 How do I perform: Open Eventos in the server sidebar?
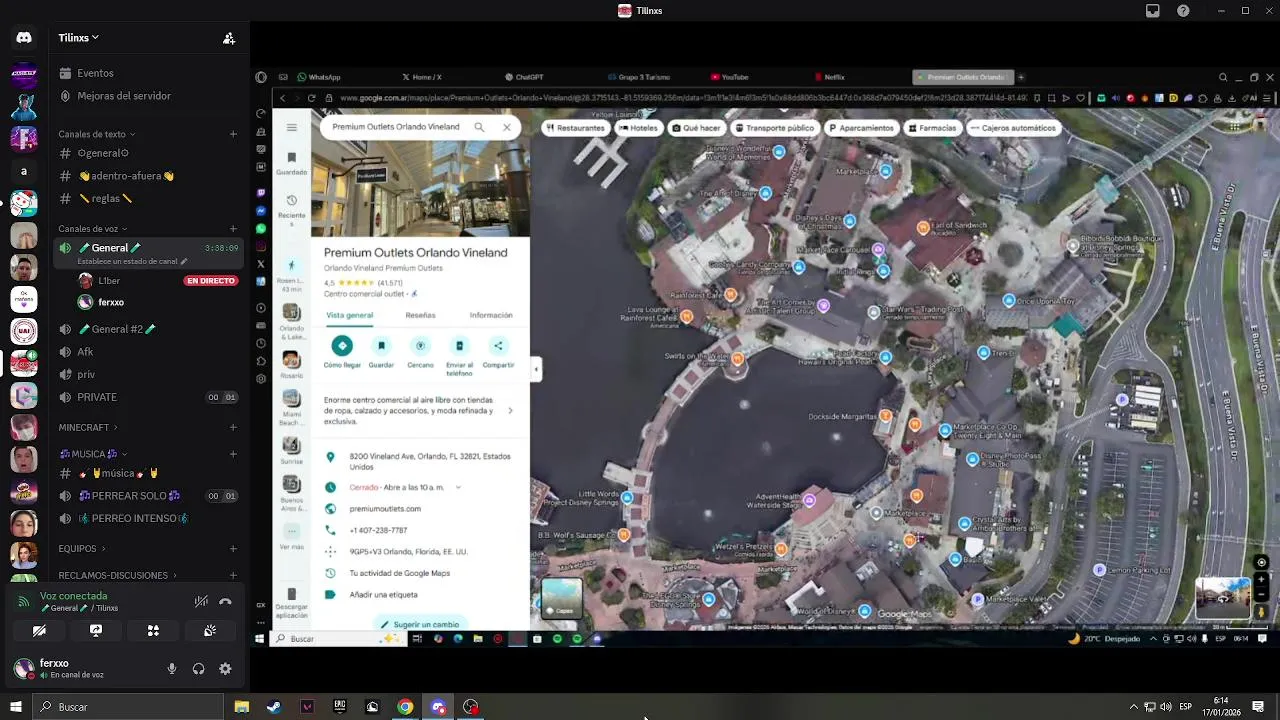148,73
